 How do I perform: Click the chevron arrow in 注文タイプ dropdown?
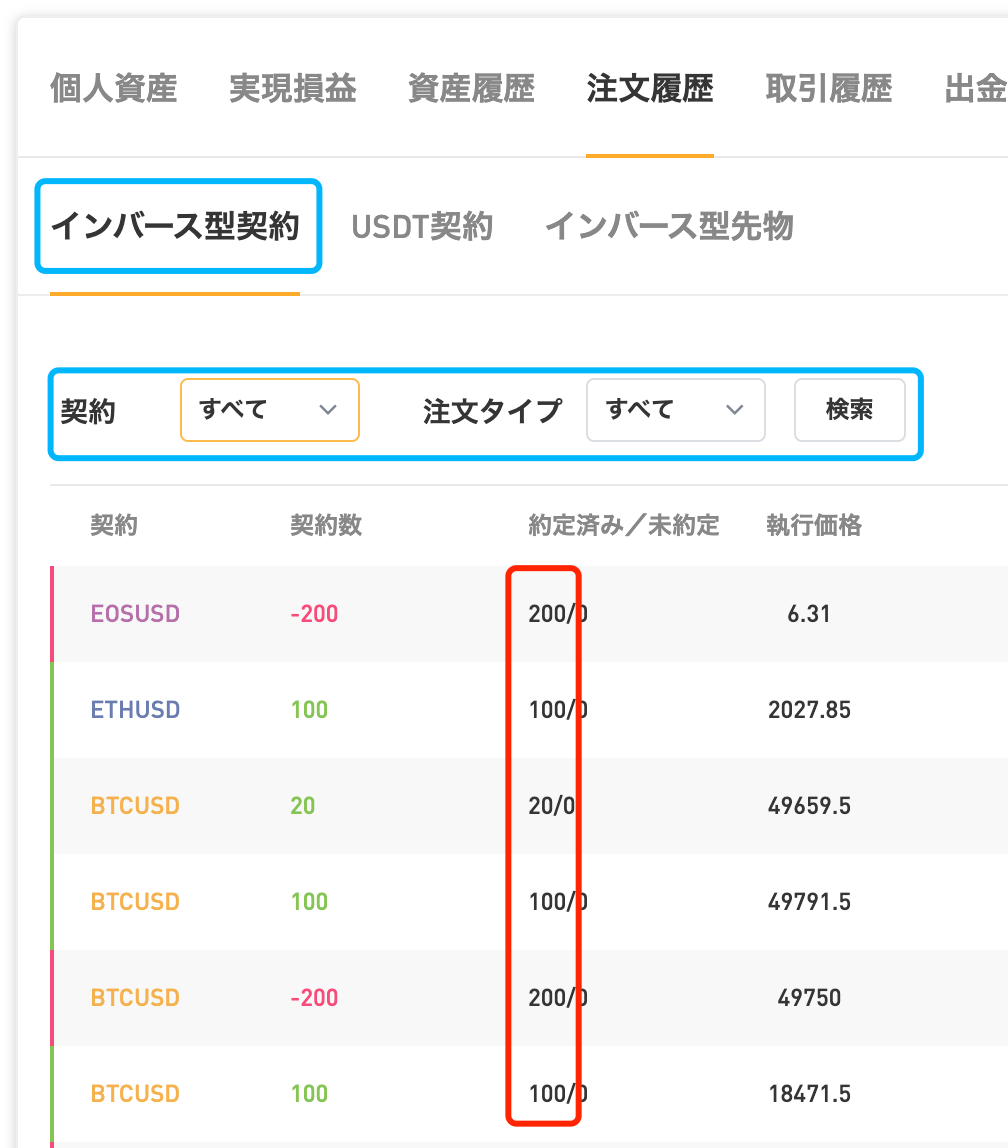[x=734, y=410]
